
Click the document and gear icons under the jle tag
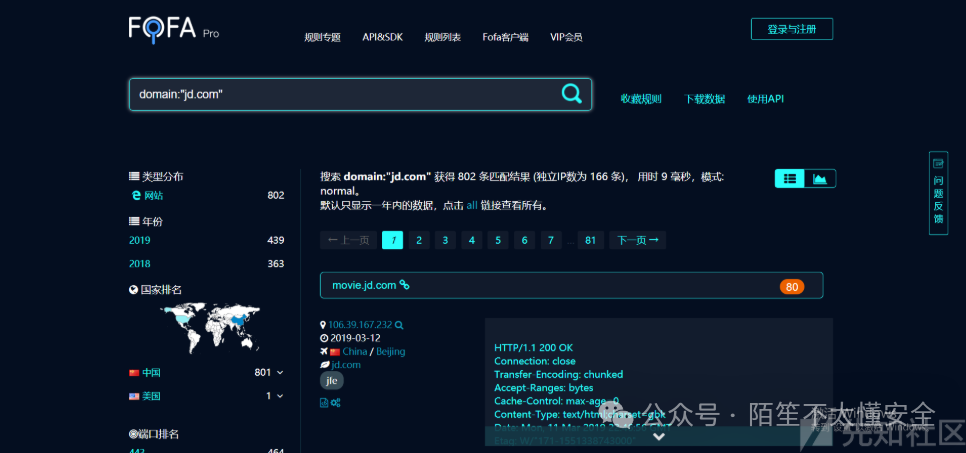[x=330, y=402]
